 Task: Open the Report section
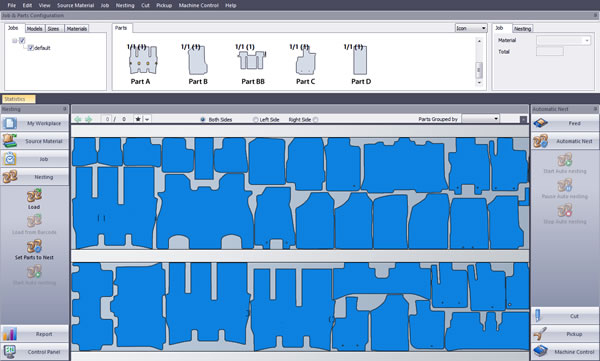[x=35, y=334]
